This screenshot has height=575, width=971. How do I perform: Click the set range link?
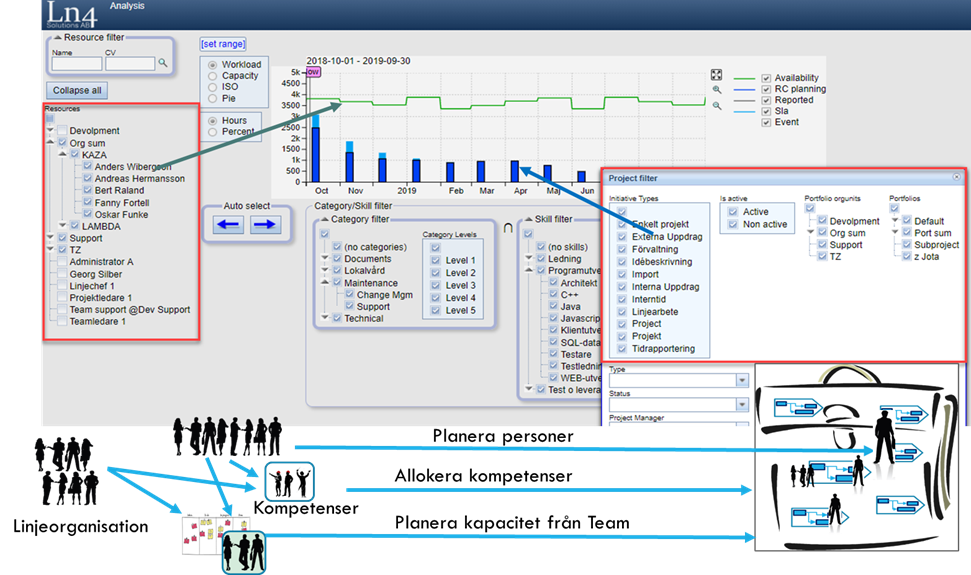(223, 44)
